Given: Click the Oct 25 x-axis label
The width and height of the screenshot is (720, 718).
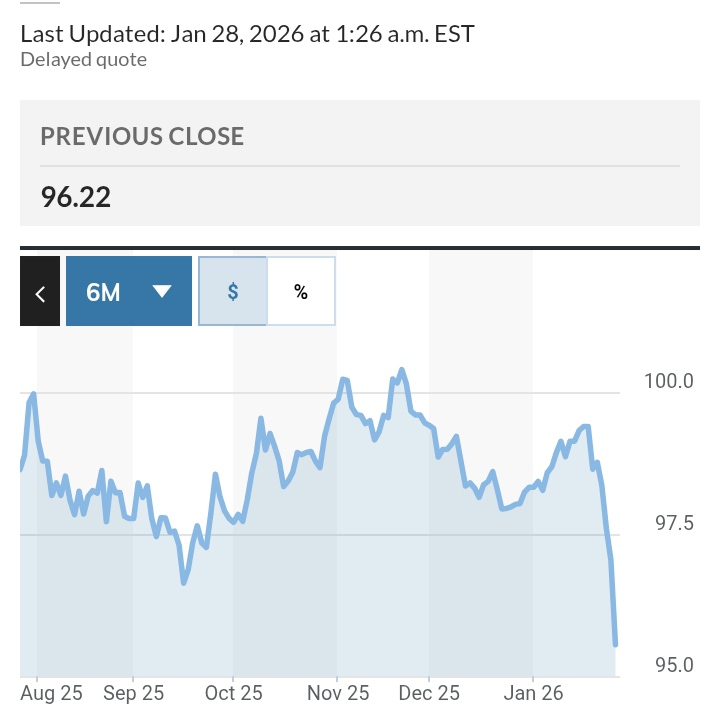Looking at the screenshot, I should [233, 693].
